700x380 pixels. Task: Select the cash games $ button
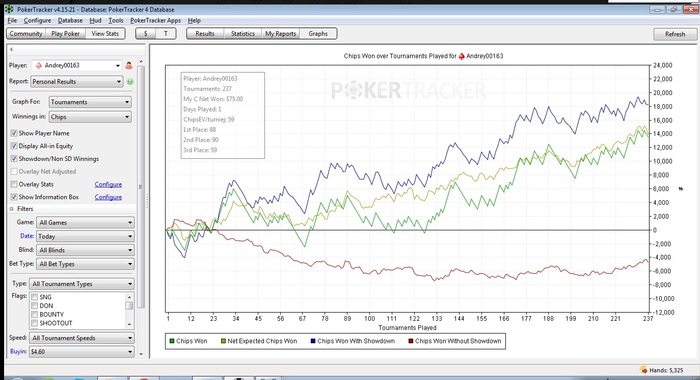[x=146, y=33]
